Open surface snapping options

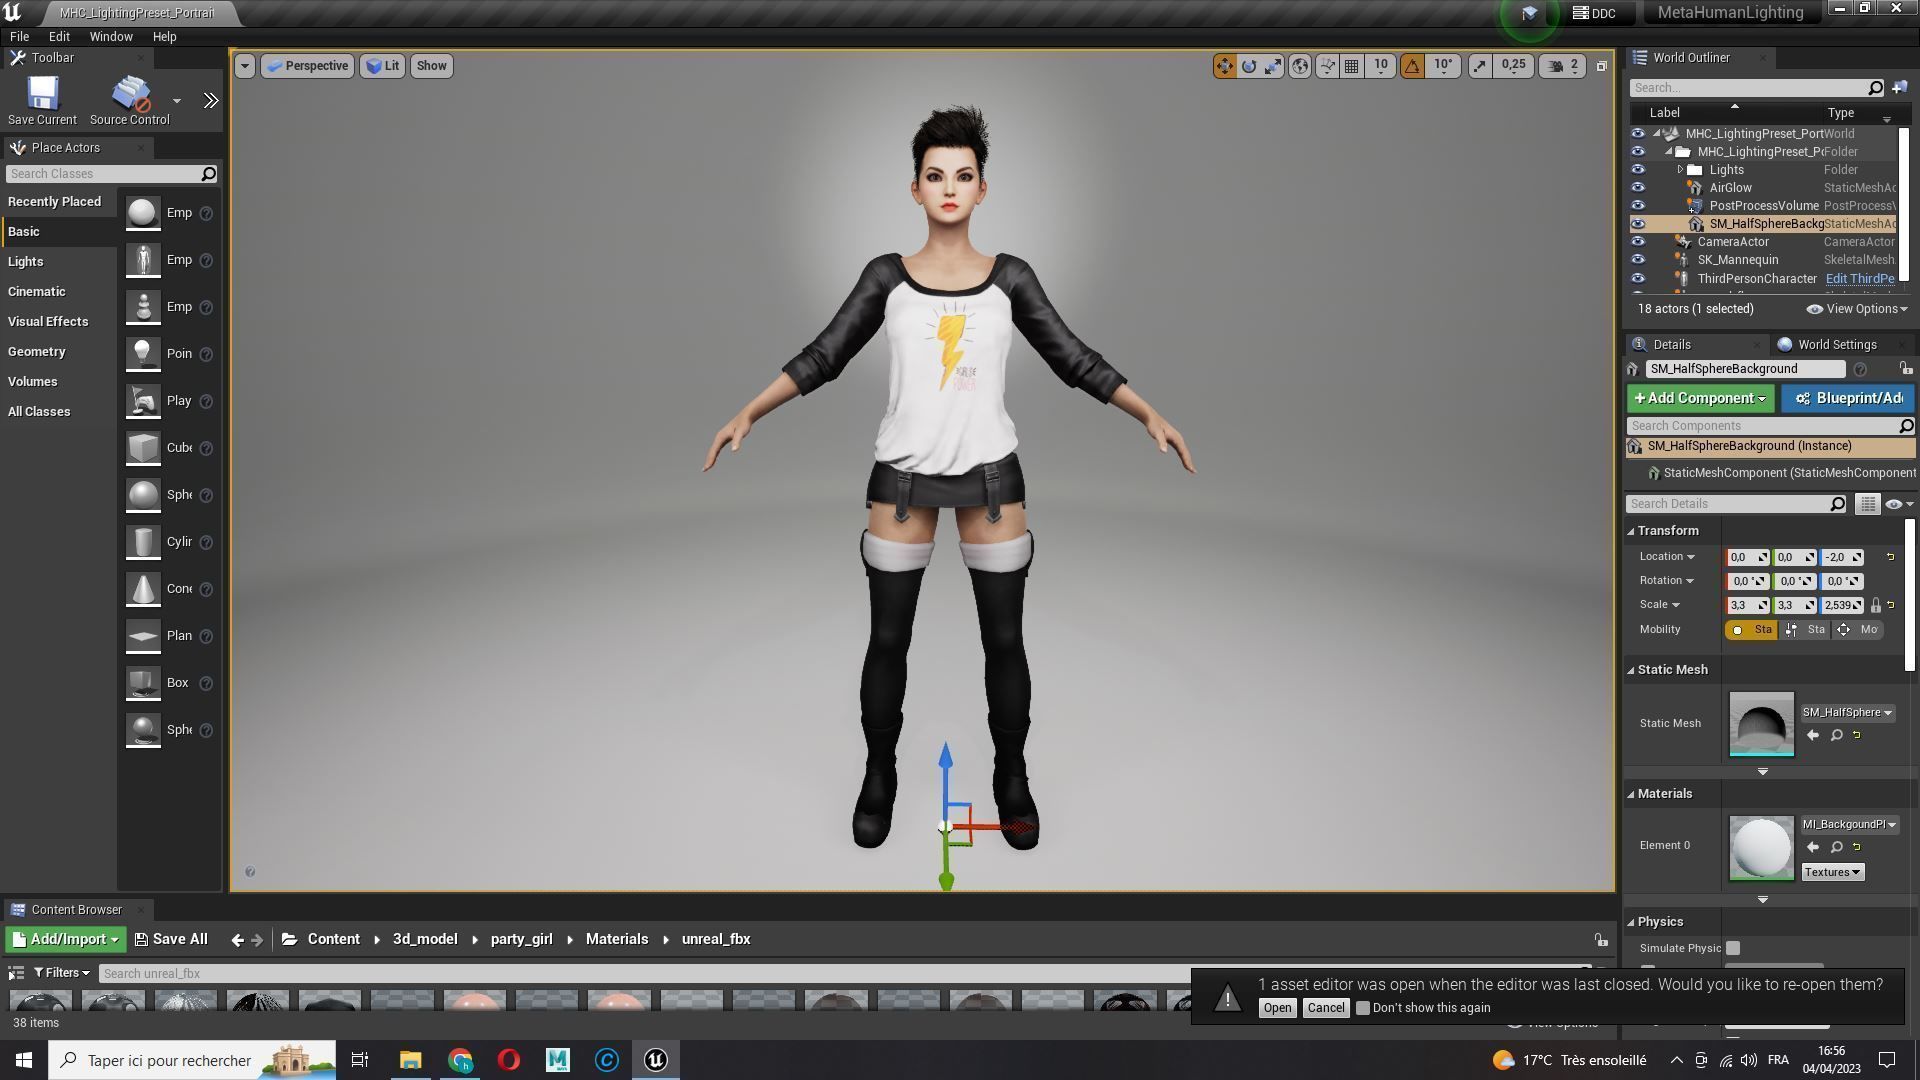[1327, 66]
